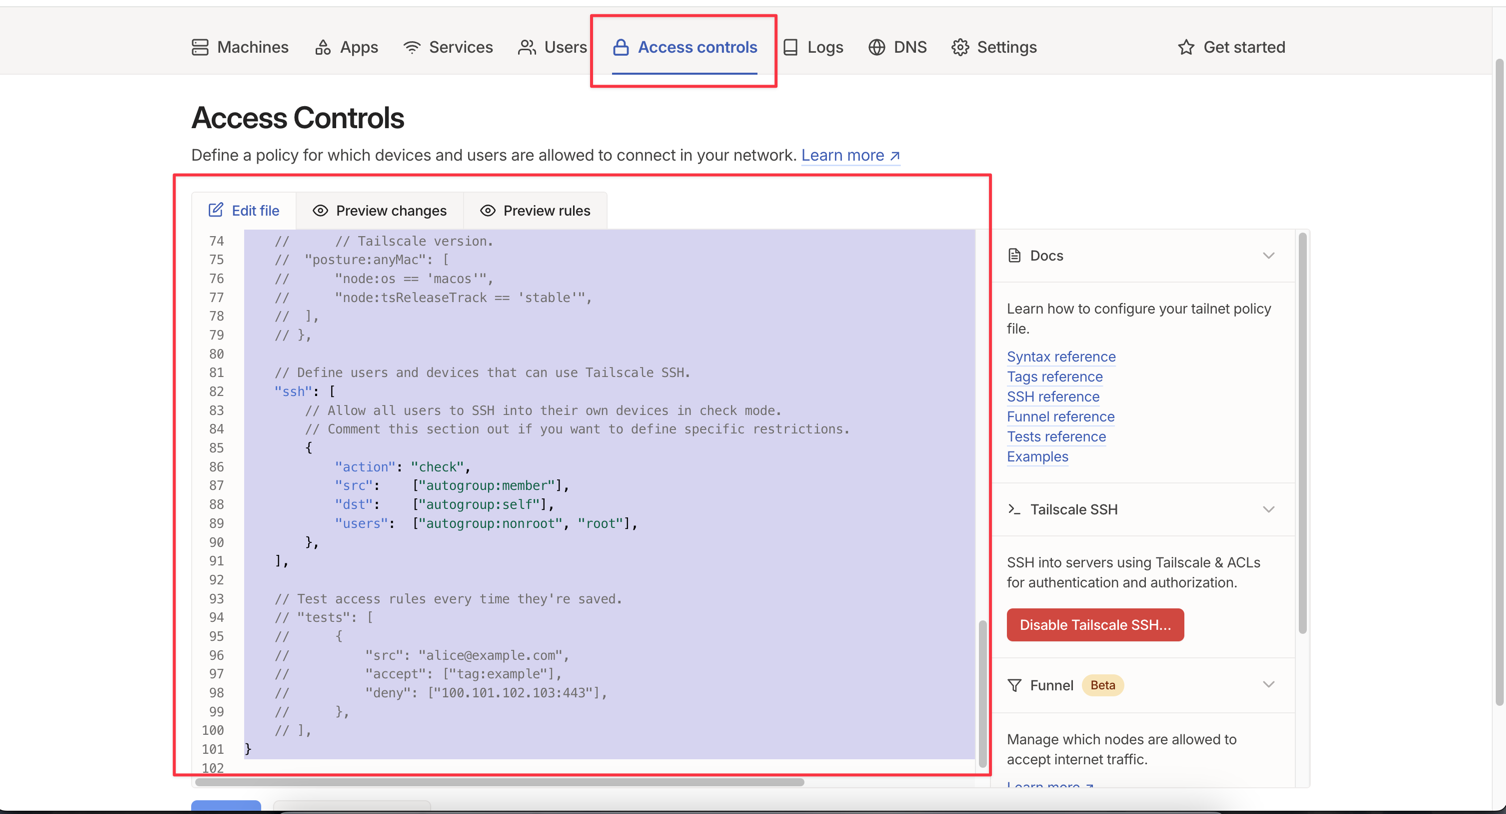The image size is (1506, 814).
Task: Click the Get started link
Action: click(x=1231, y=47)
